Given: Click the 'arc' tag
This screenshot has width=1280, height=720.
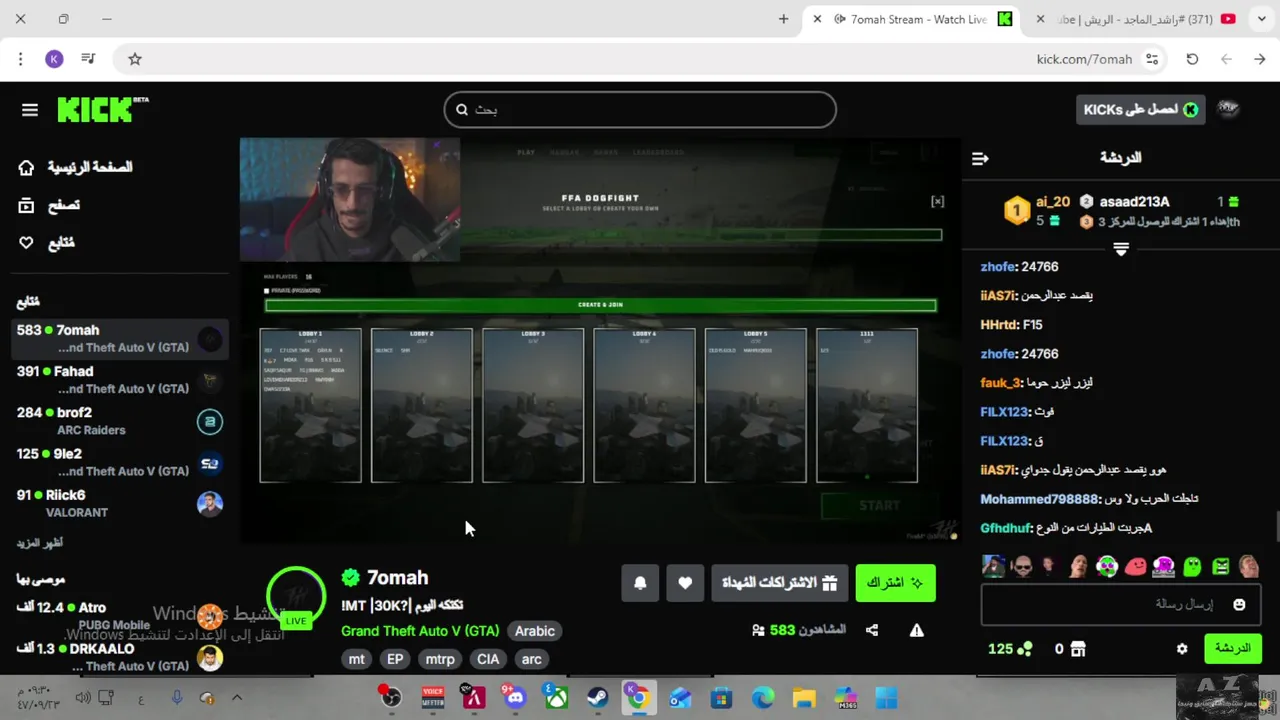Looking at the screenshot, I should coord(532,659).
